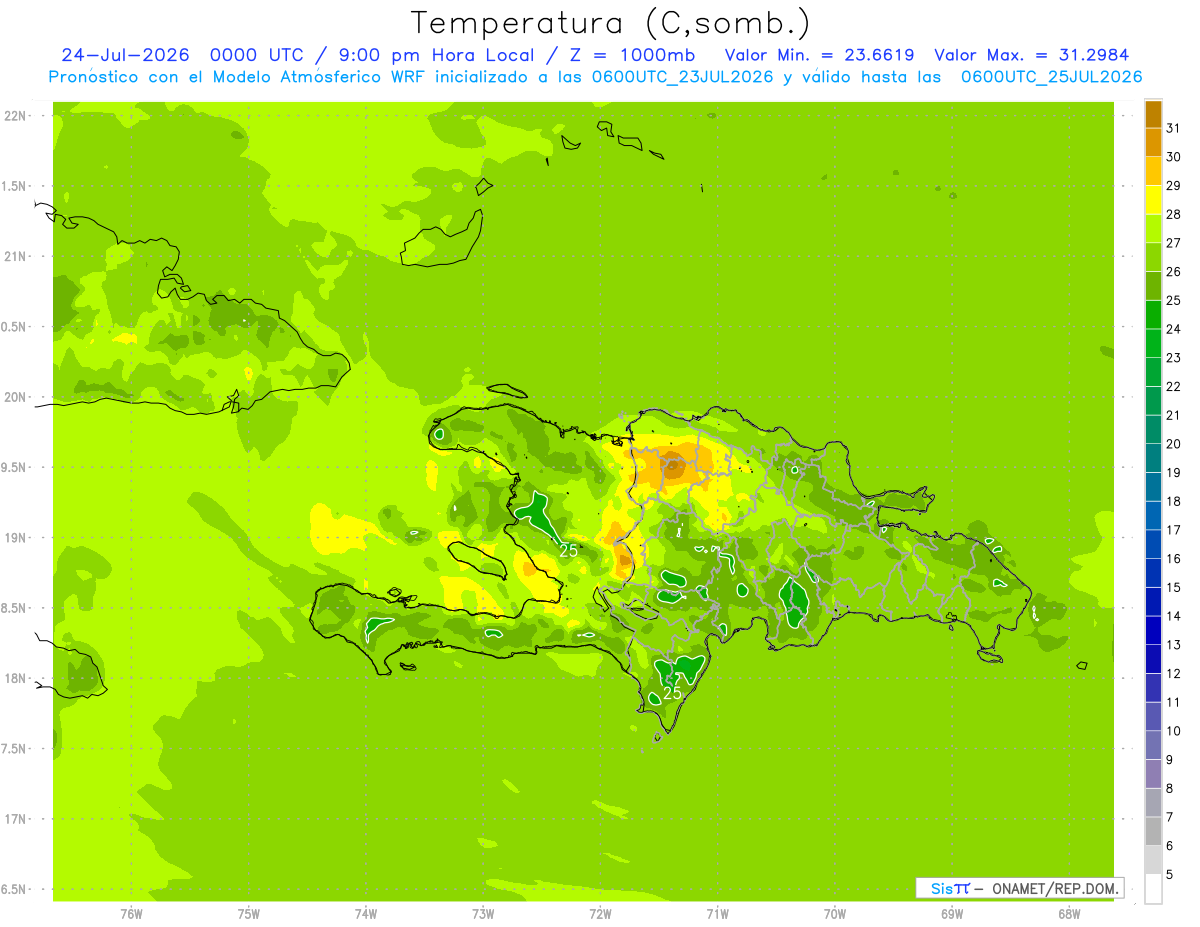Click the '22N' latitude axis label
Image resolution: width=1200 pixels, height=927 pixels.
click(x=16, y=116)
